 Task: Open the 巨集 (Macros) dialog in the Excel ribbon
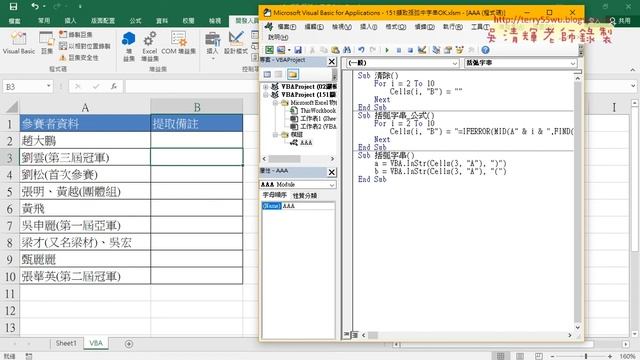pos(47,43)
